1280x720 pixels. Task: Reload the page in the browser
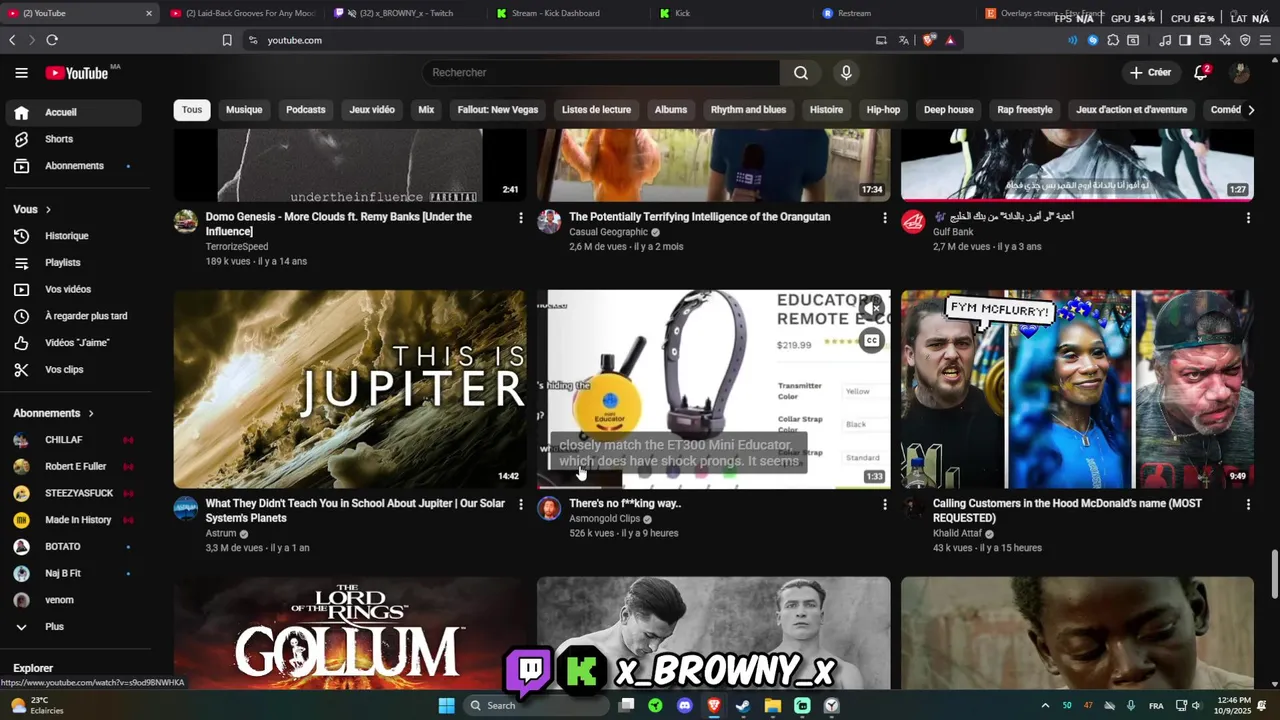click(x=52, y=40)
